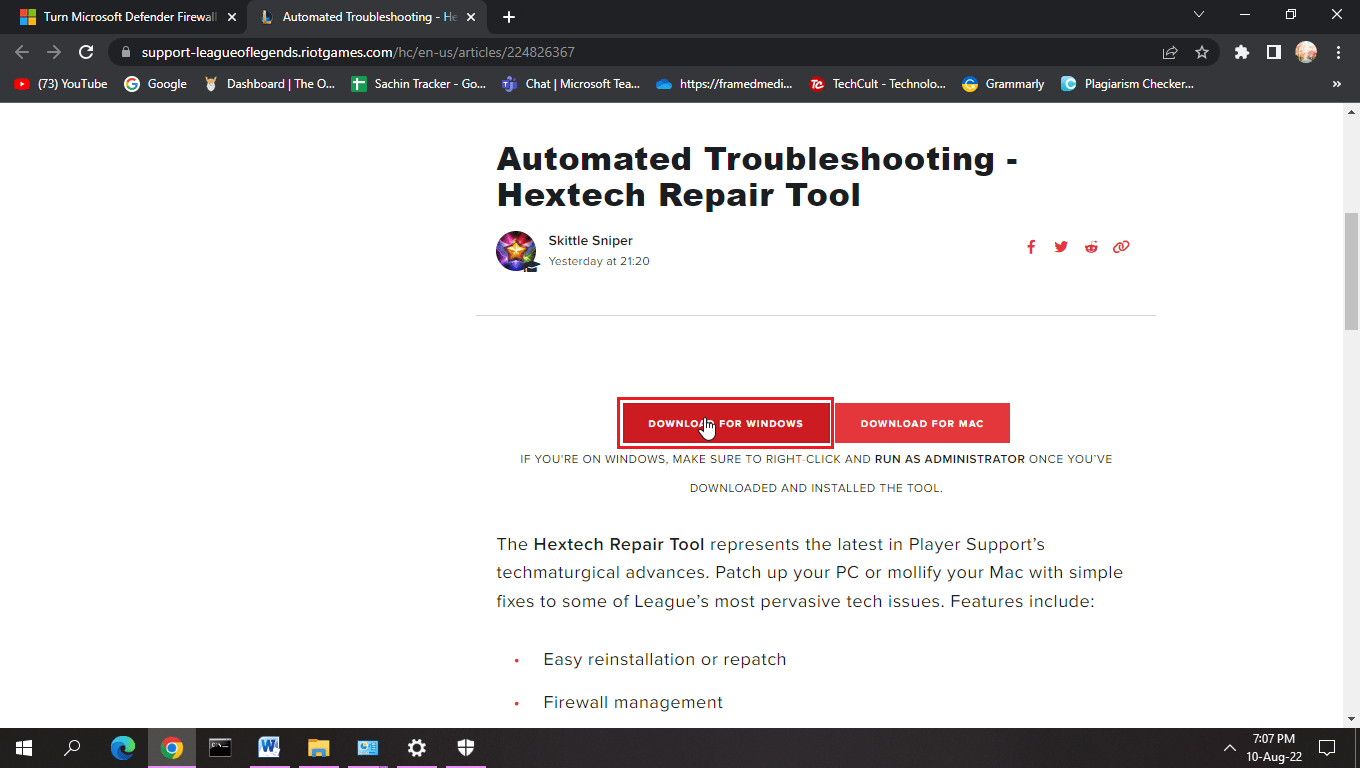Open a new browser tab
The height and width of the screenshot is (768, 1360).
coord(509,17)
